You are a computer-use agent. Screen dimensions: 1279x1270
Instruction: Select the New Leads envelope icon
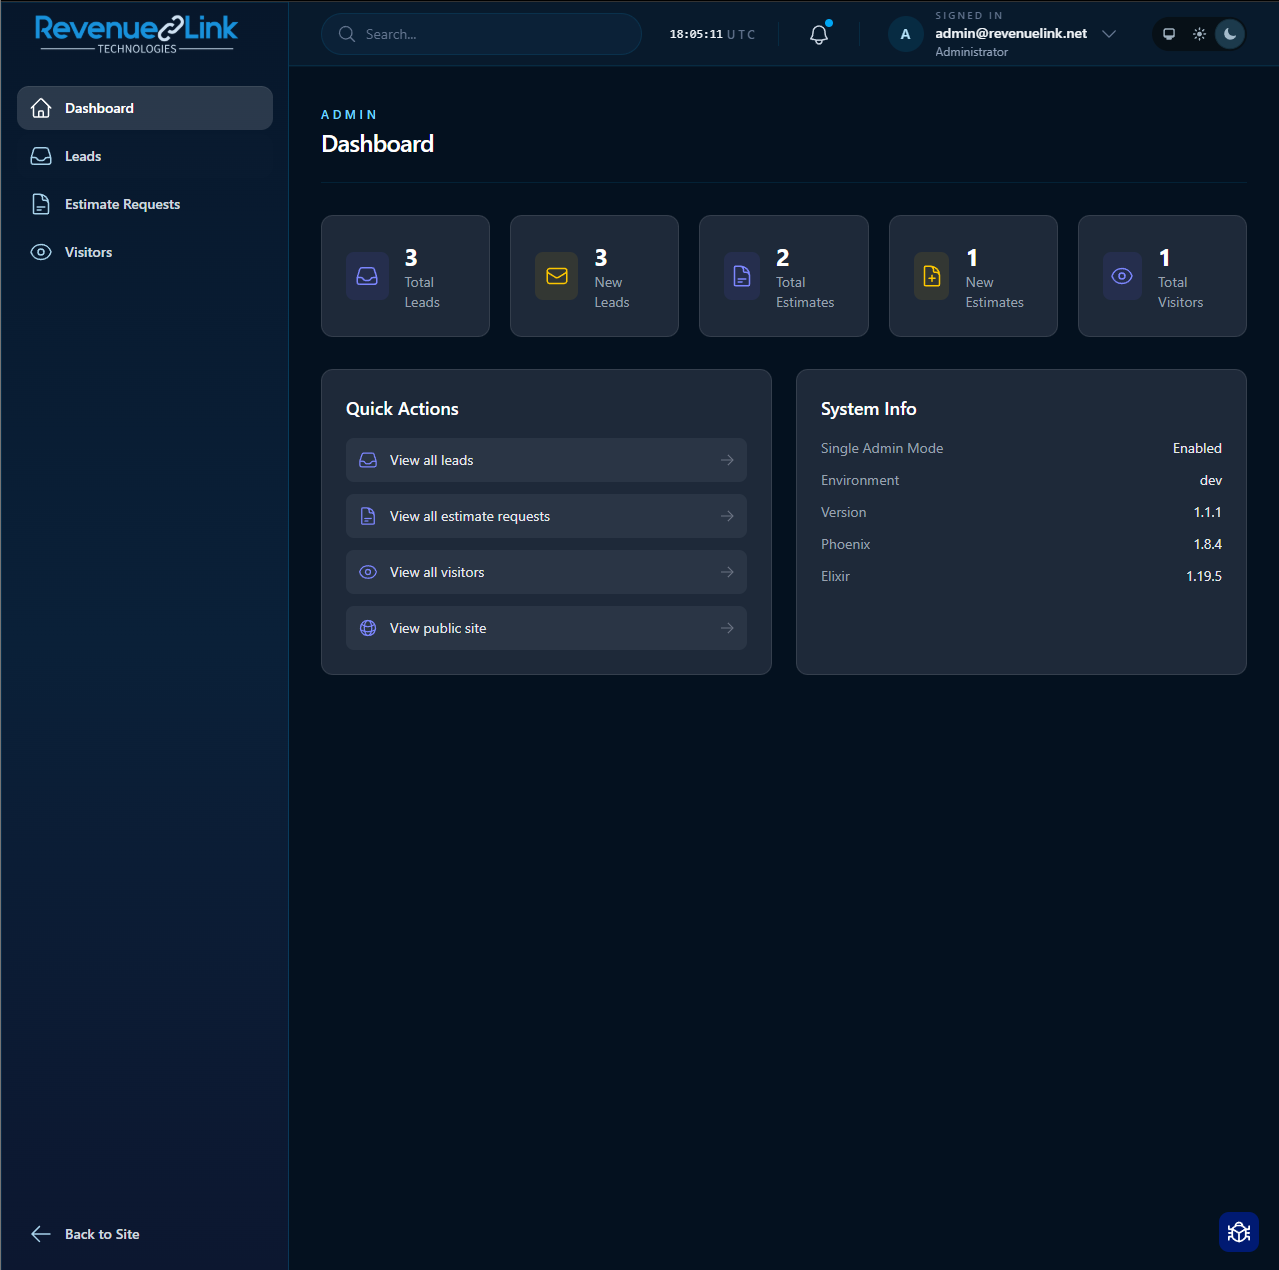tap(556, 276)
